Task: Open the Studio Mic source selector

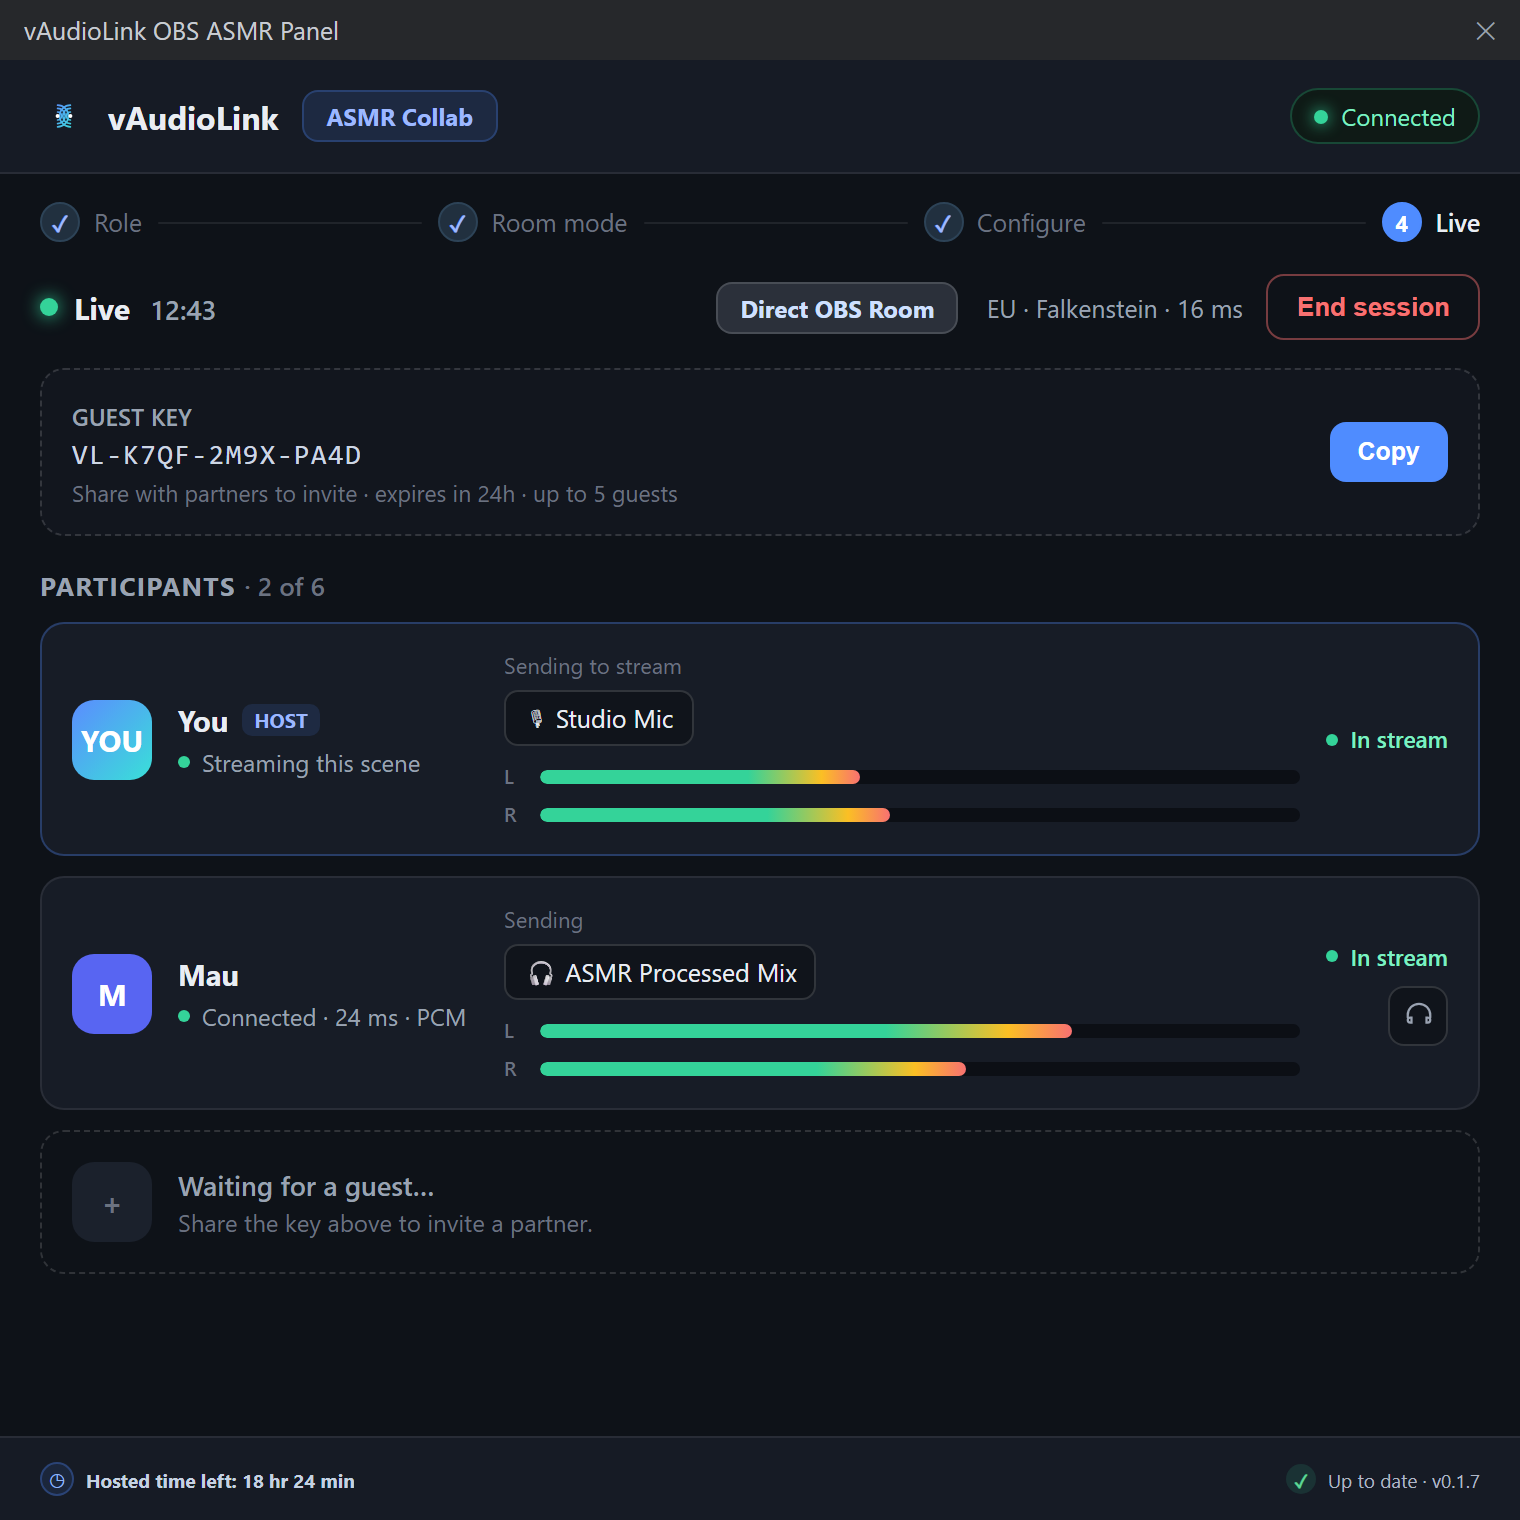Action: [599, 718]
